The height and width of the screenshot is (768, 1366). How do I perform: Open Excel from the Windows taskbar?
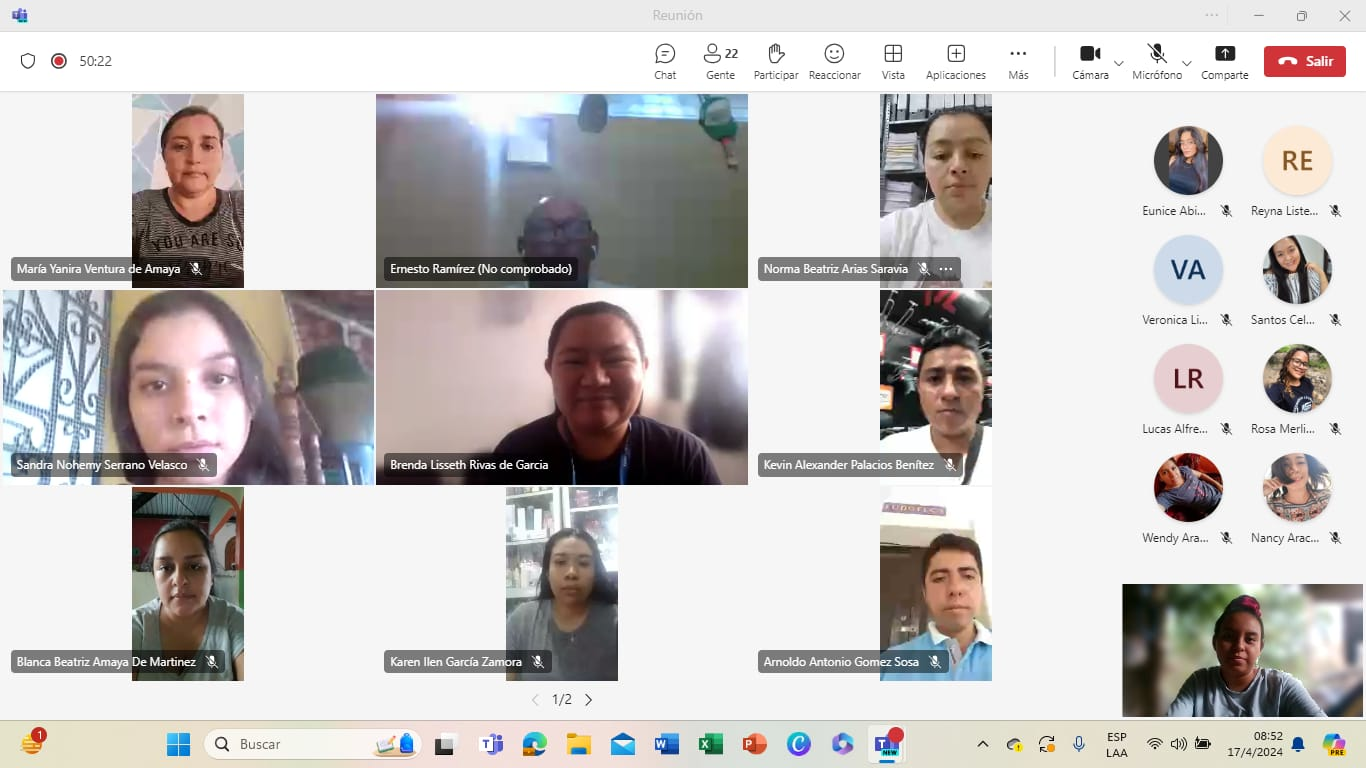(x=710, y=744)
